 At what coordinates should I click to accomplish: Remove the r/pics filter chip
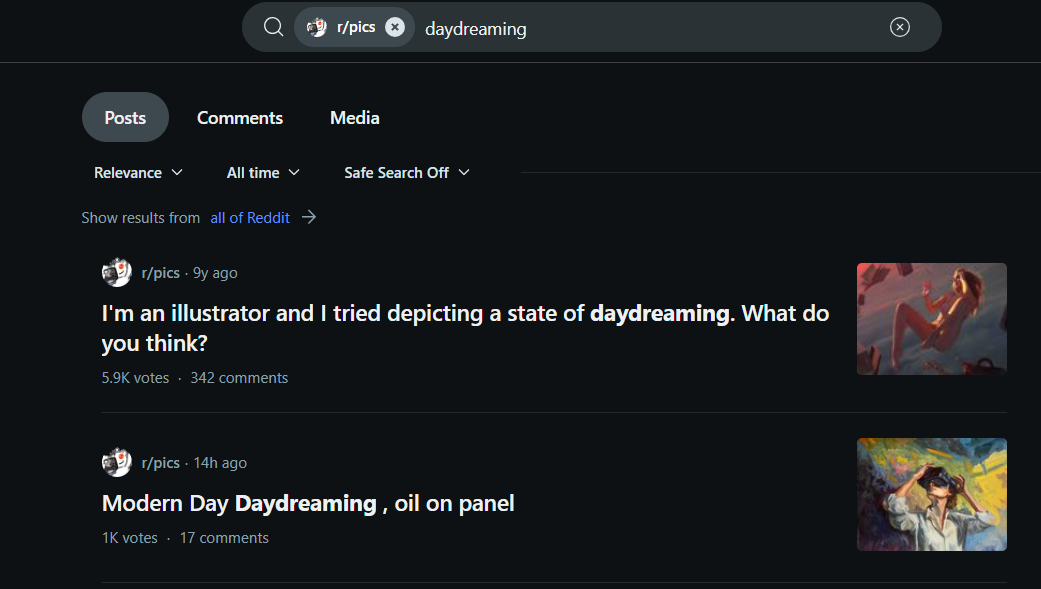(x=395, y=27)
